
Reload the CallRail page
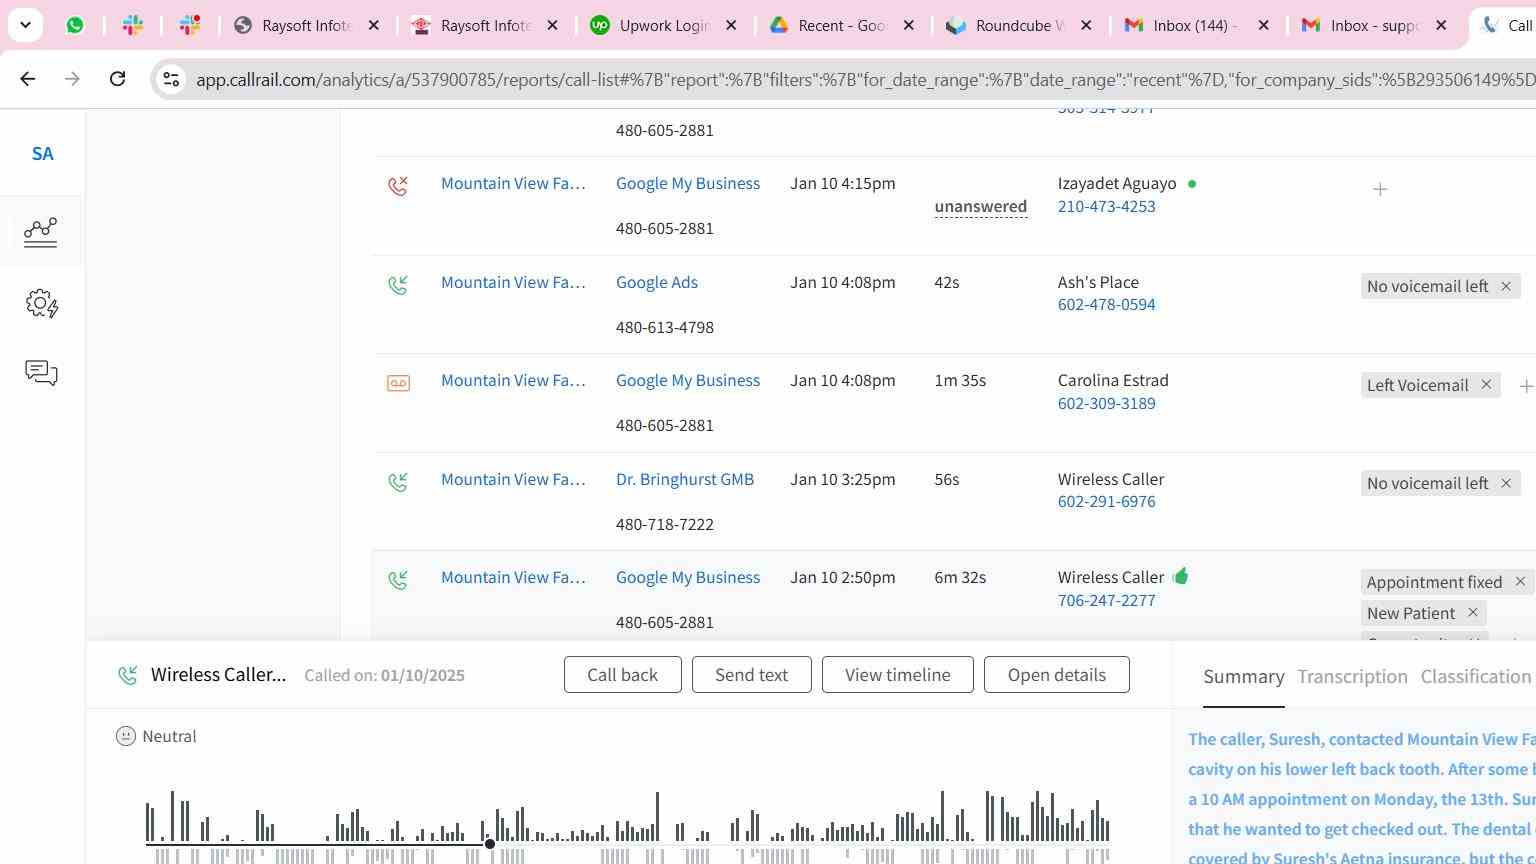117,79
